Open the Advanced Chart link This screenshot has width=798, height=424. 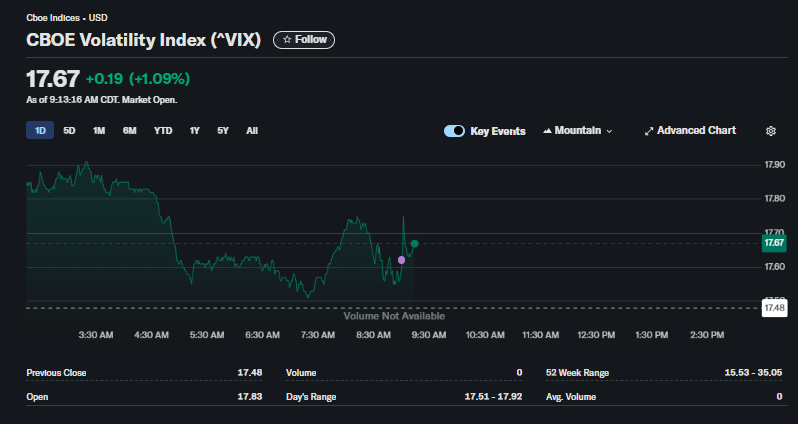click(690, 131)
